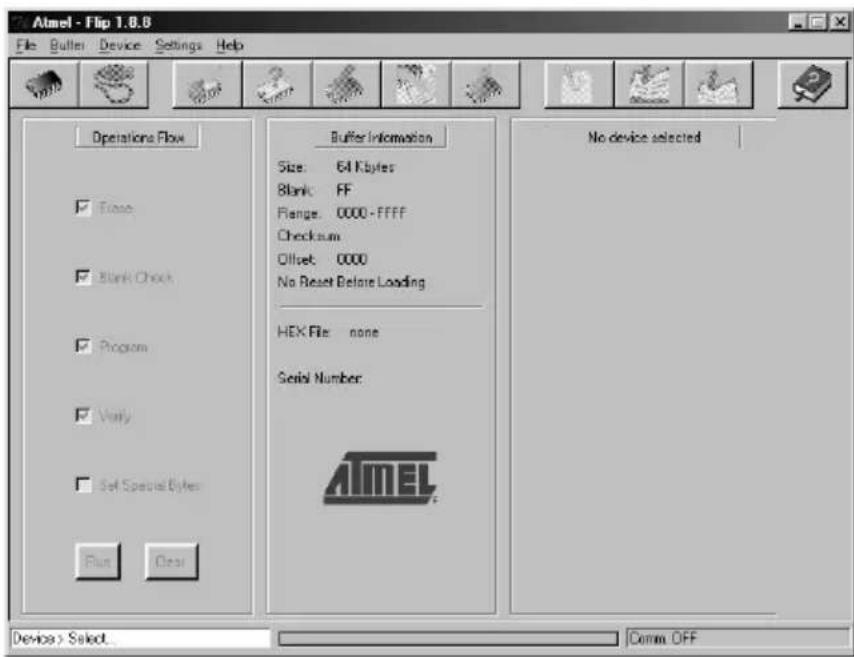The image size is (854, 657).
Task: Click the progress bar in the status bar
Action: click(448, 638)
